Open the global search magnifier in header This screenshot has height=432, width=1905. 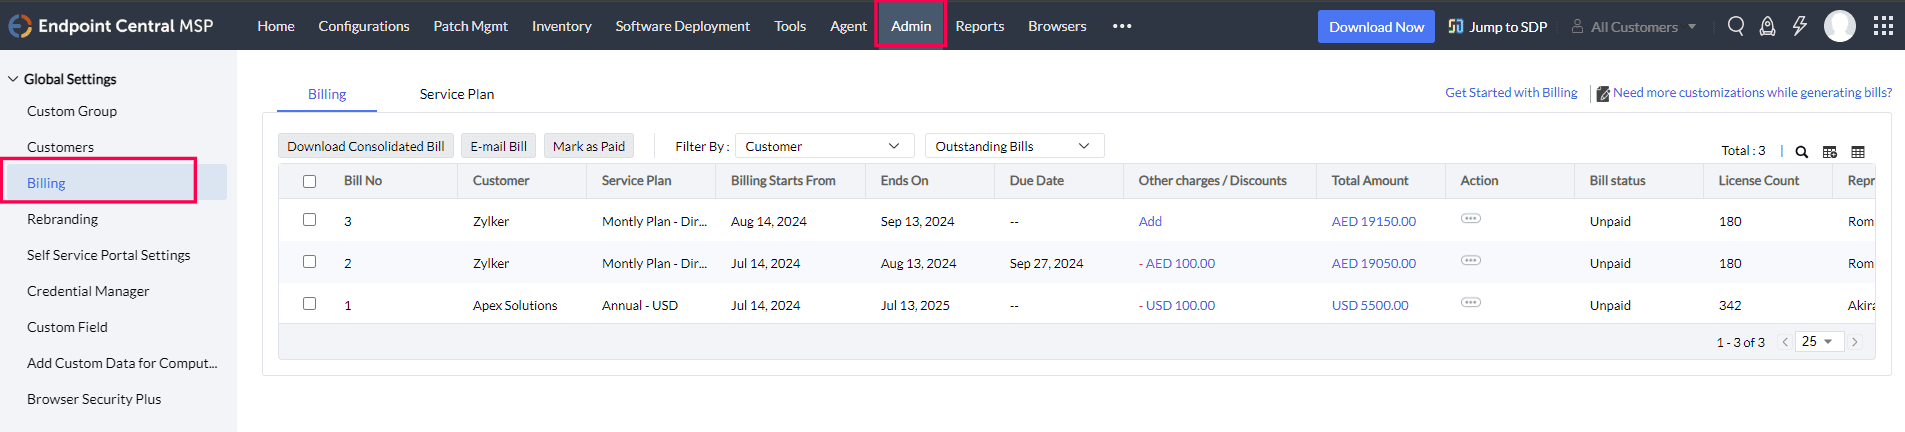(x=1736, y=26)
